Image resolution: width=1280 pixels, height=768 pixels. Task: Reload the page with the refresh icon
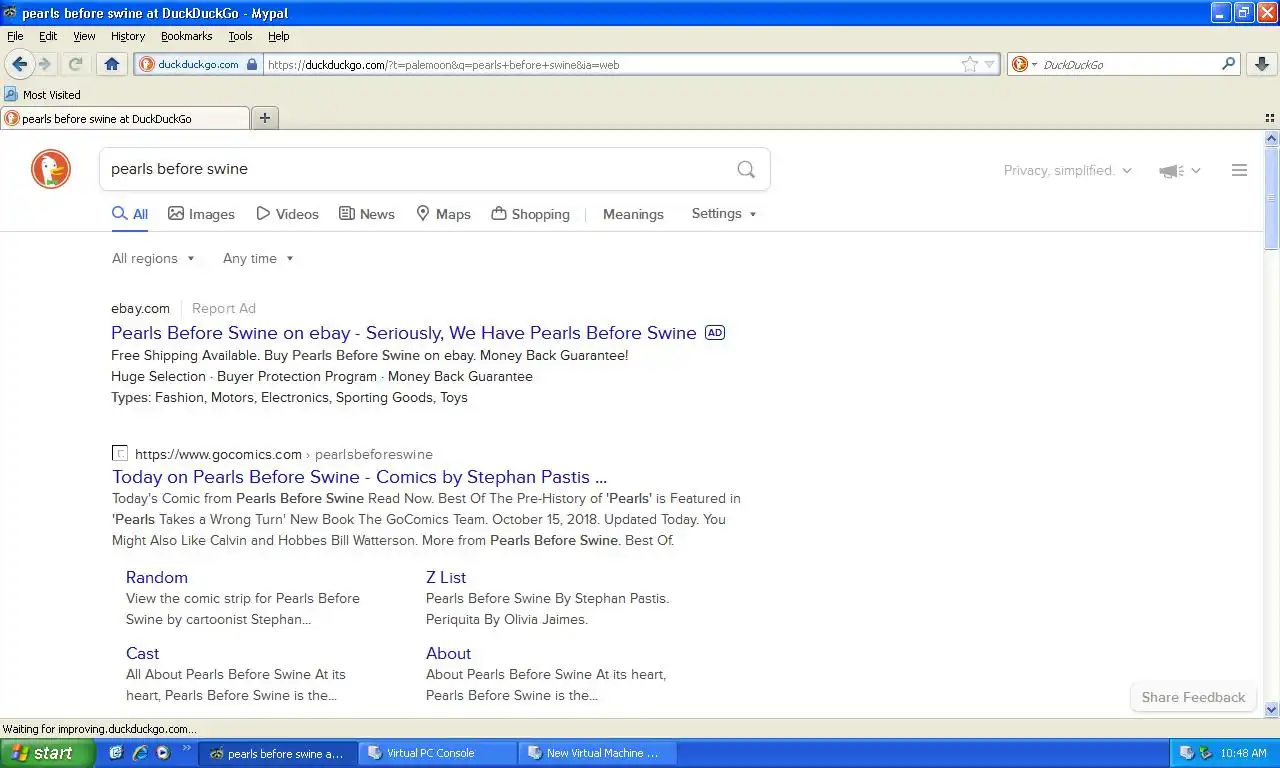(x=75, y=64)
